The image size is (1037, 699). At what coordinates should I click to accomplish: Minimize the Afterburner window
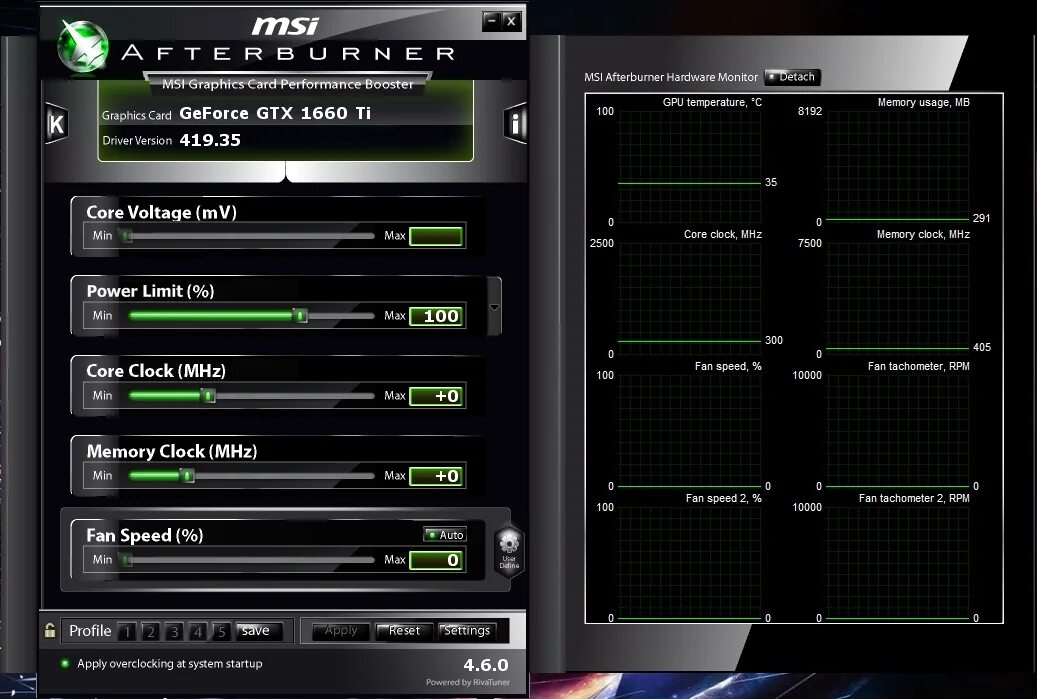[x=491, y=21]
